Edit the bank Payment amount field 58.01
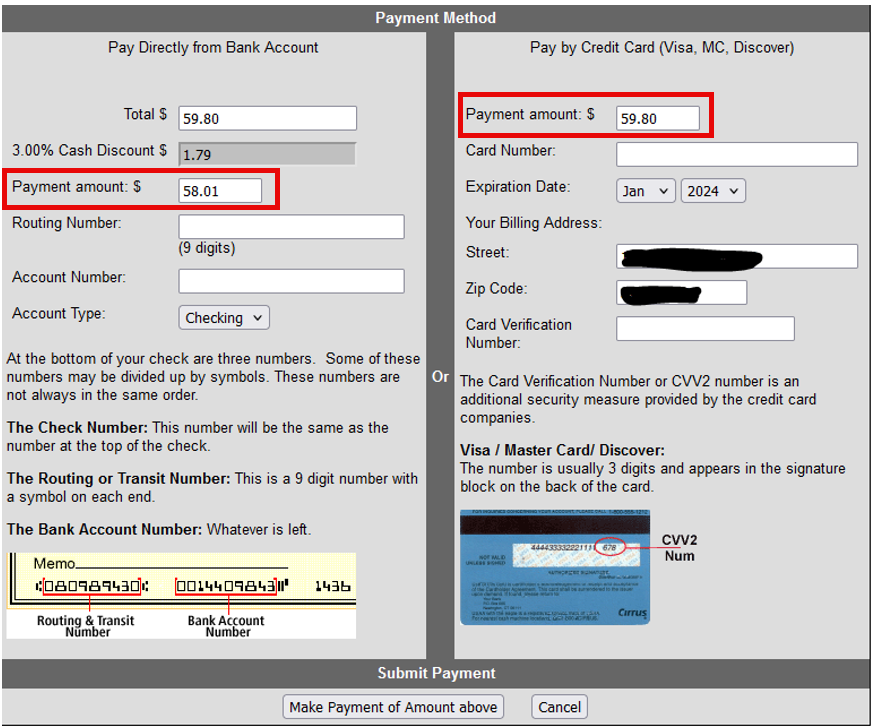Image resolution: width=874 pixels, height=728 pixels. 220,190
